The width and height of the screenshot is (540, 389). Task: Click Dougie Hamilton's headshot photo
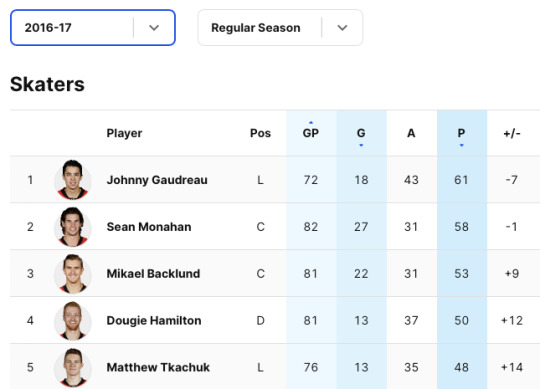pyautogui.click(x=73, y=320)
